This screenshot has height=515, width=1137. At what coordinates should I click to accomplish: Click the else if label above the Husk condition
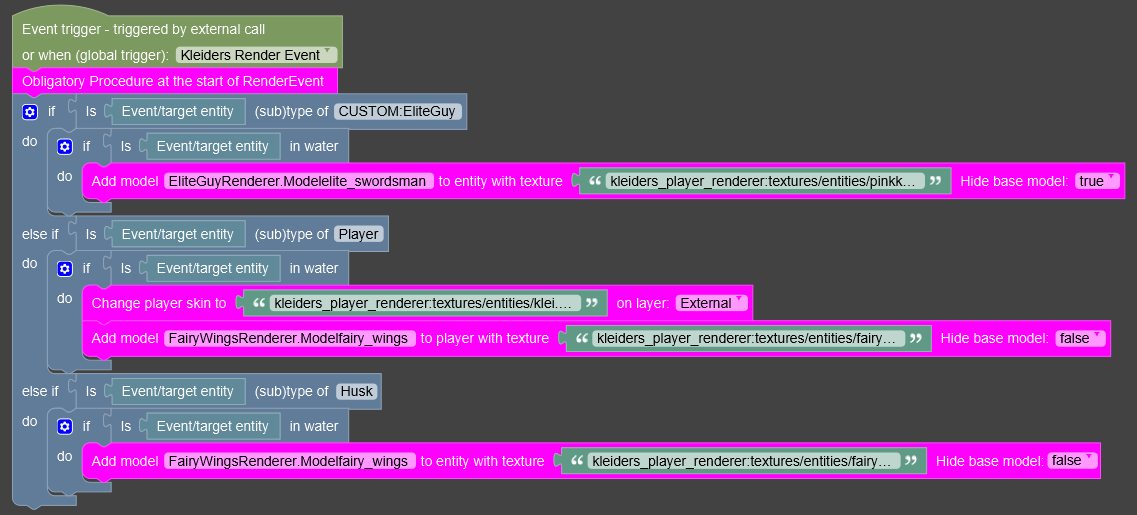coord(40,392)
